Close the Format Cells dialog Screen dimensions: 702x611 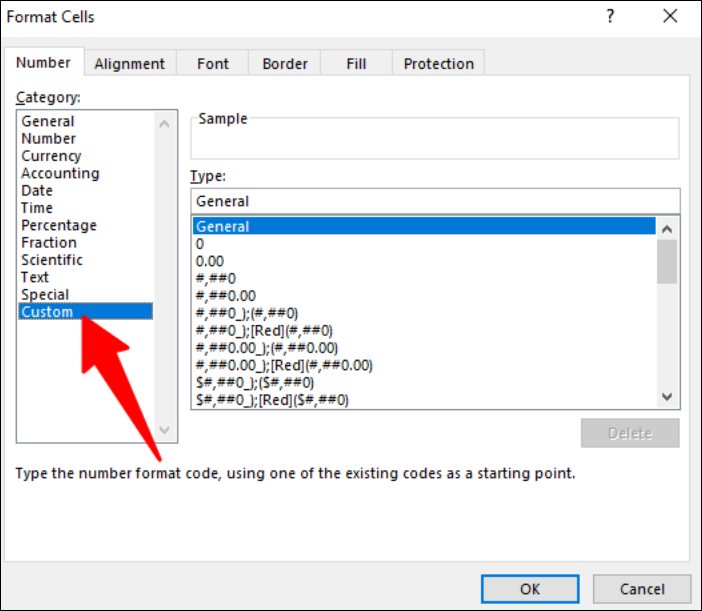tap(670, 17)
